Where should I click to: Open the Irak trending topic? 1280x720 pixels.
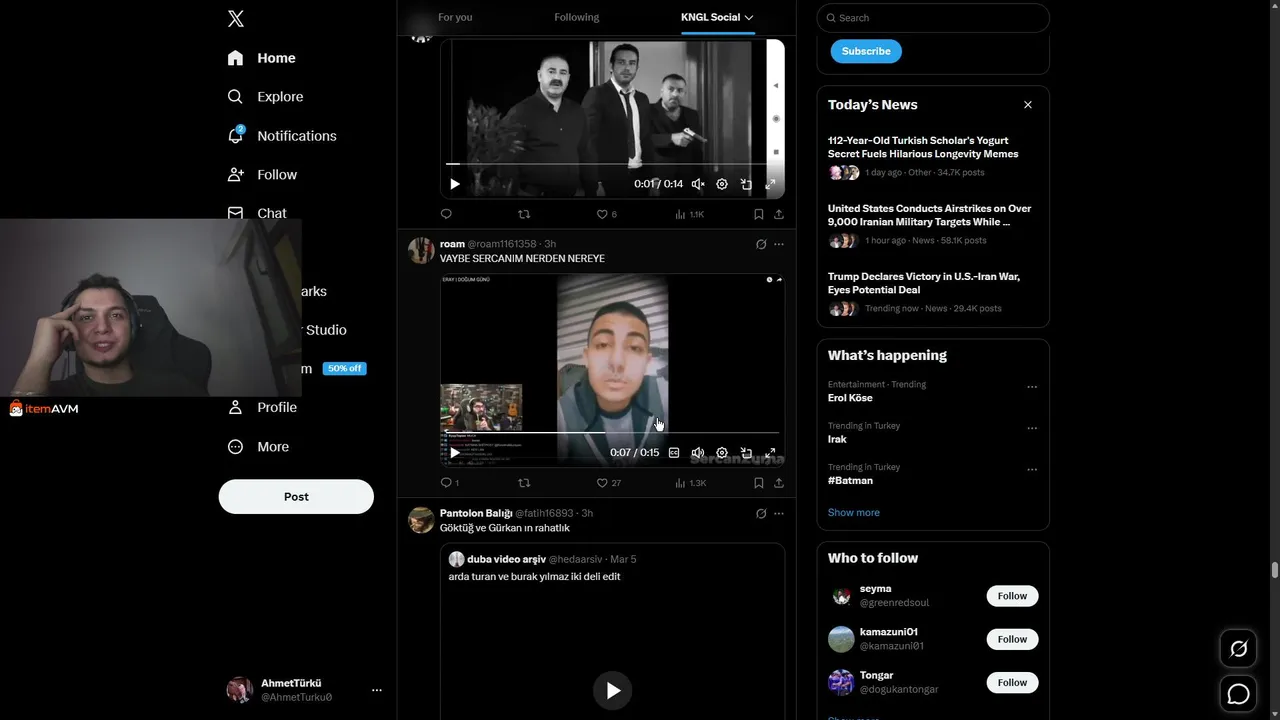pos(837,440)
